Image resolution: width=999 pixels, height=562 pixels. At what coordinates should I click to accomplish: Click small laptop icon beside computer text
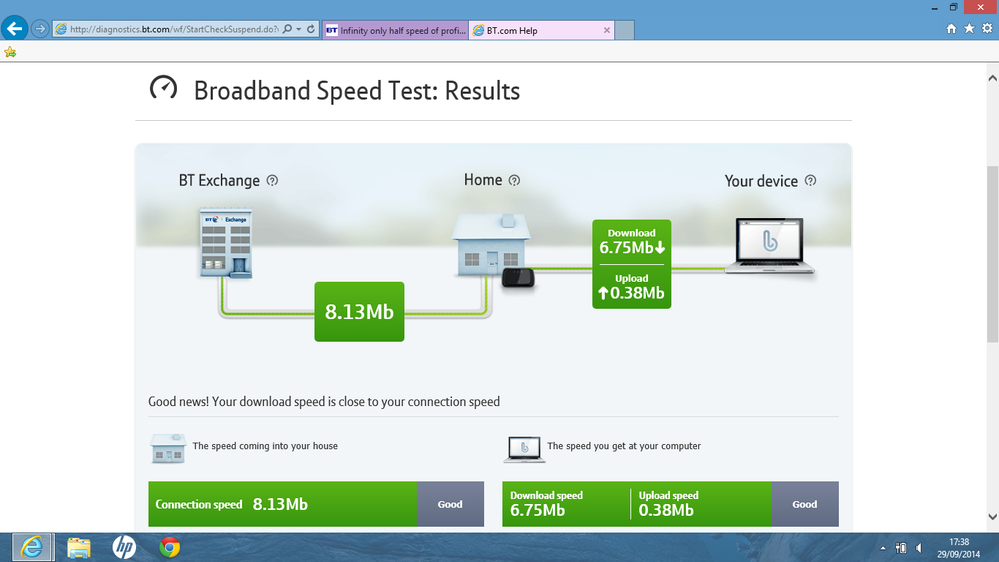click(x=524, y=449)
